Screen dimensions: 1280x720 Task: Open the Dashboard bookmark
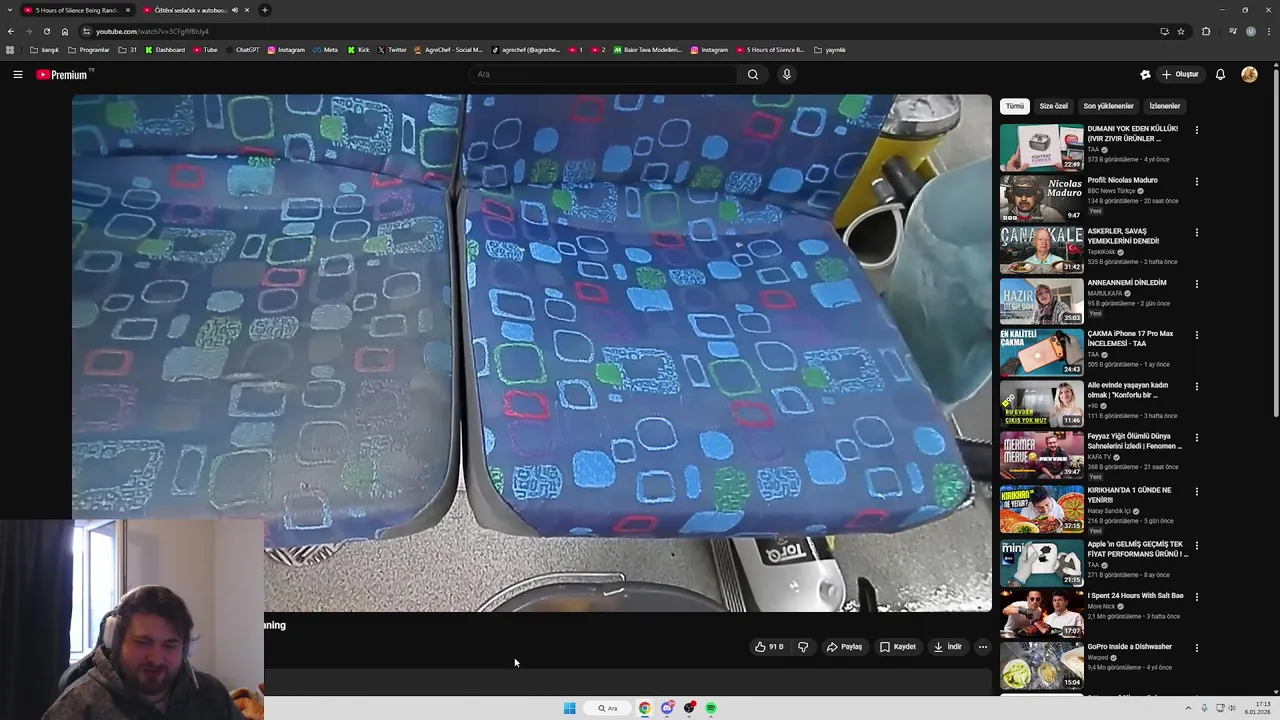coord(165,50)
